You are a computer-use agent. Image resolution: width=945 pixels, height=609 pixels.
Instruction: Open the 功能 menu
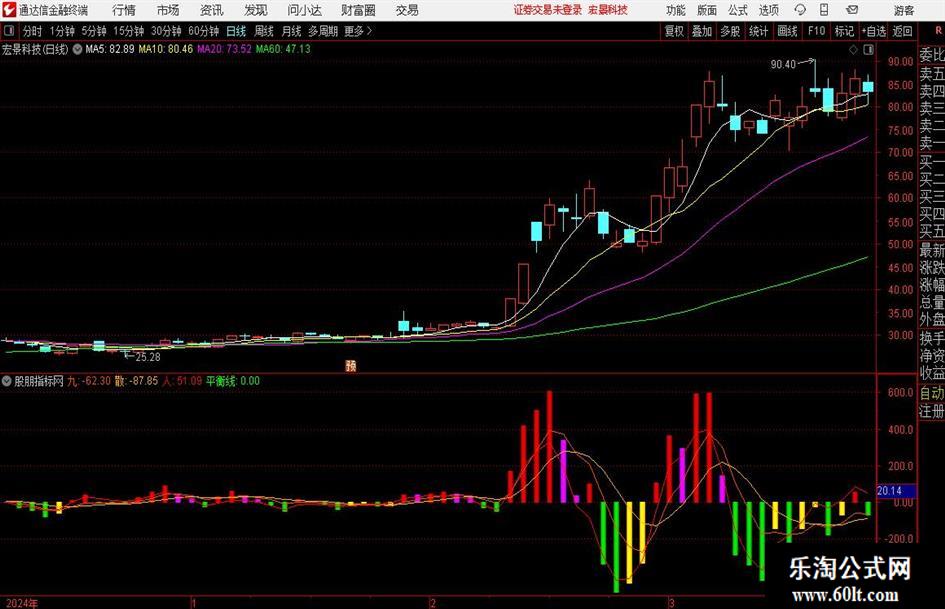click(676, 10)
